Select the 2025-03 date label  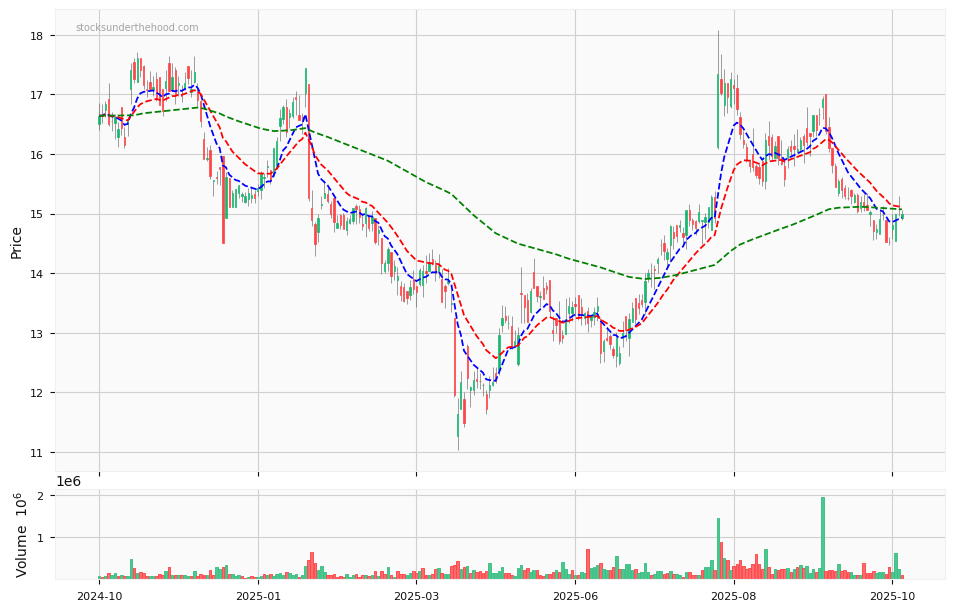pos(417,597)
